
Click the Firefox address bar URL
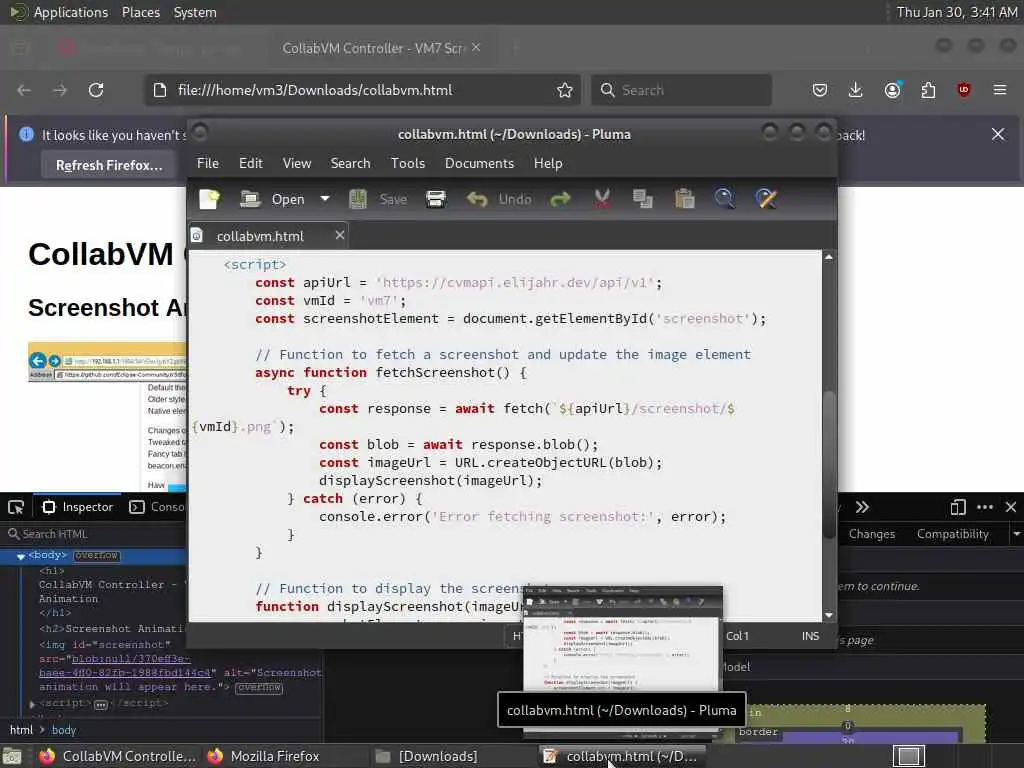coord(315,90)
